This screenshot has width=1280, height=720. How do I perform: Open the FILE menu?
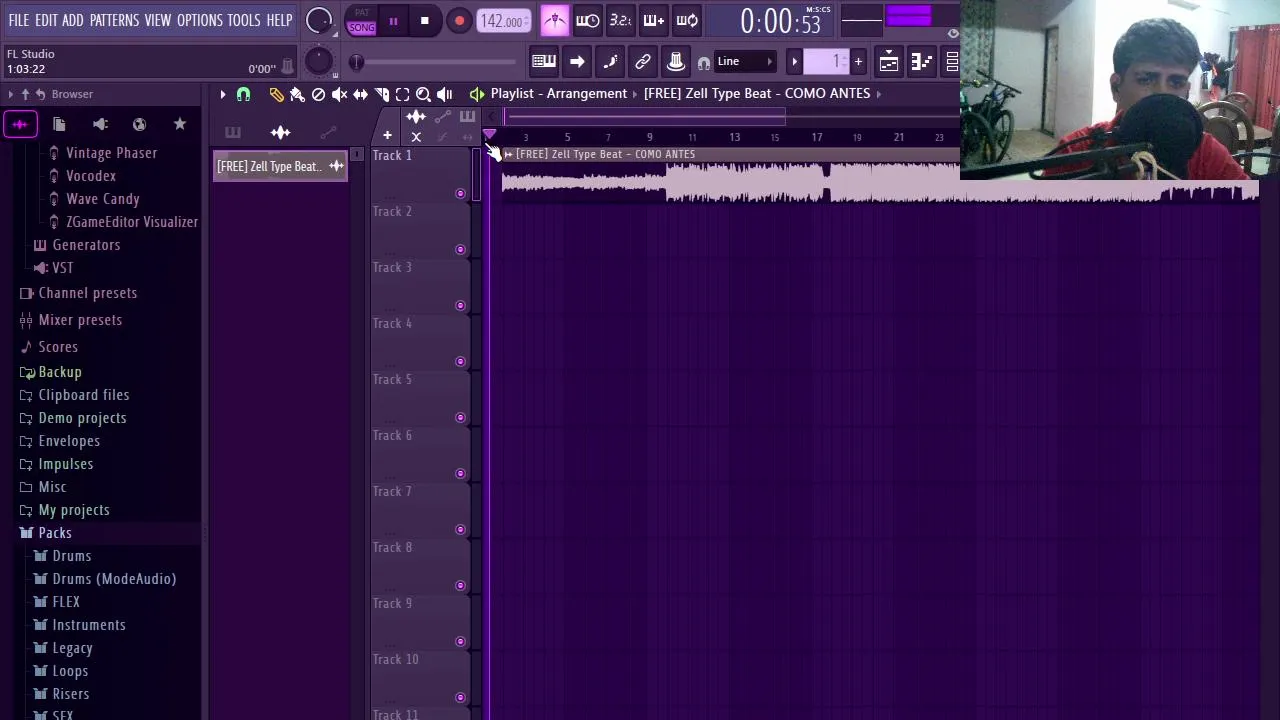pyautogui.click(x=19, y=20)
